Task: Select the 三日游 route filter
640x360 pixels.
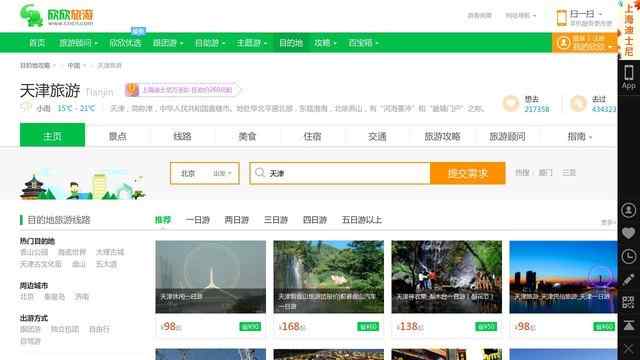Action: coord(276,220)
